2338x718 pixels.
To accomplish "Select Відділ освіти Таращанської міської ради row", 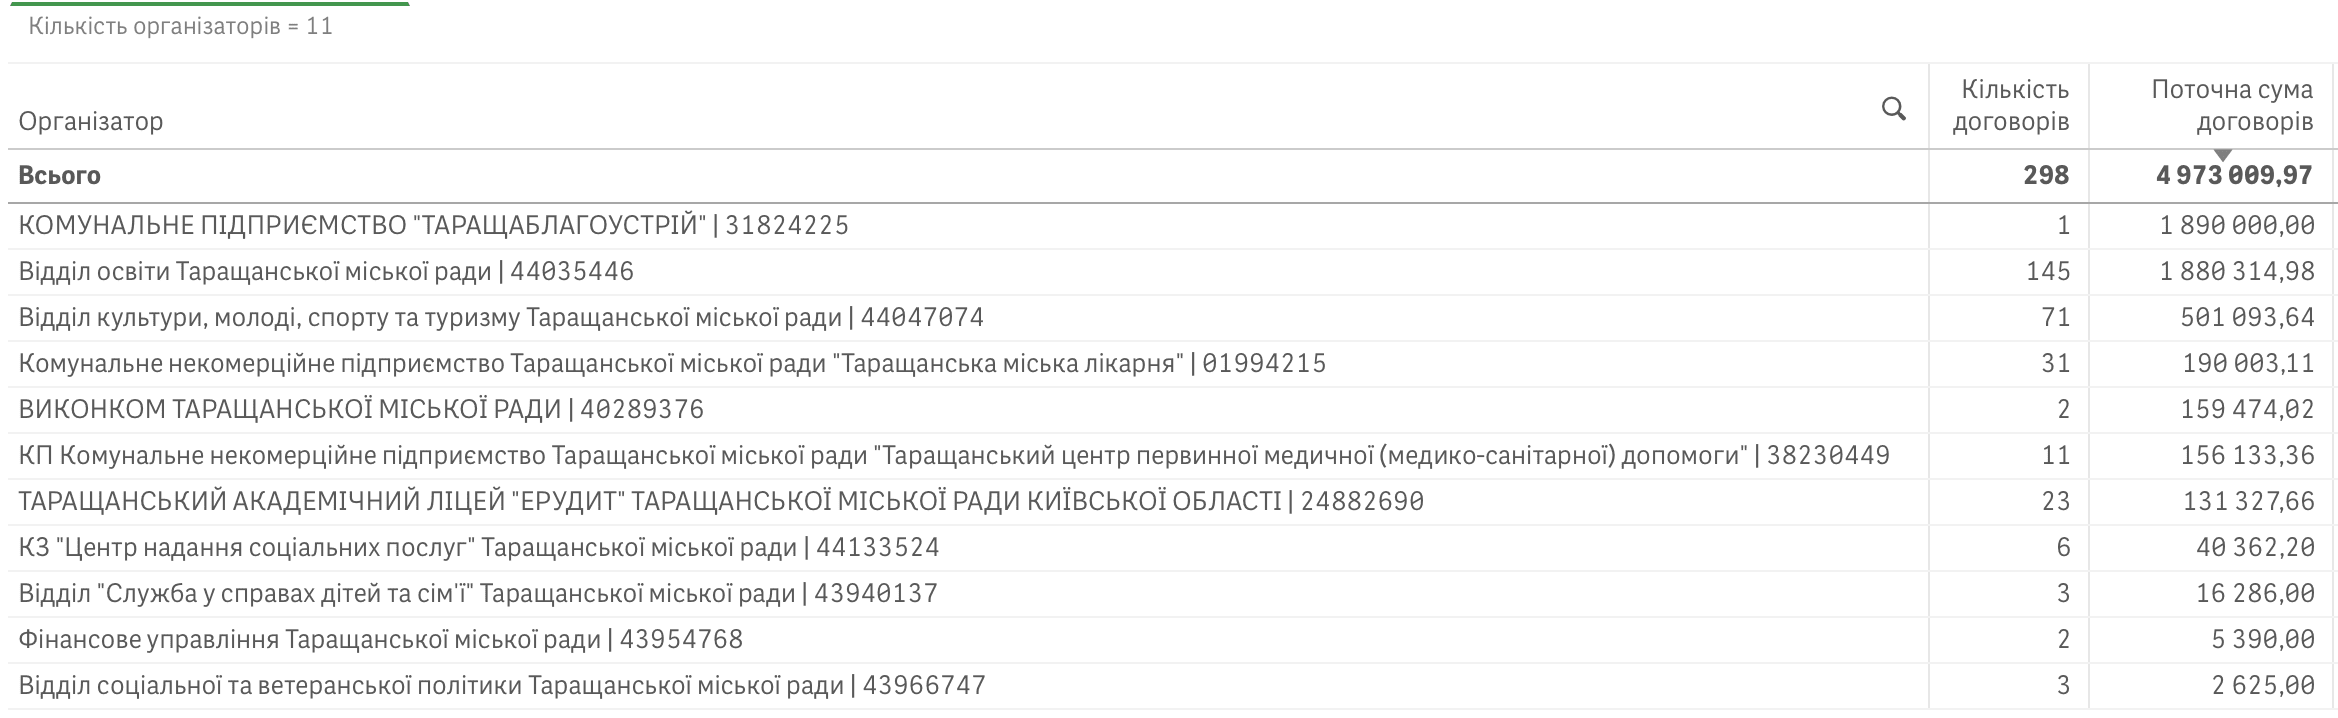I will (326, 271).
